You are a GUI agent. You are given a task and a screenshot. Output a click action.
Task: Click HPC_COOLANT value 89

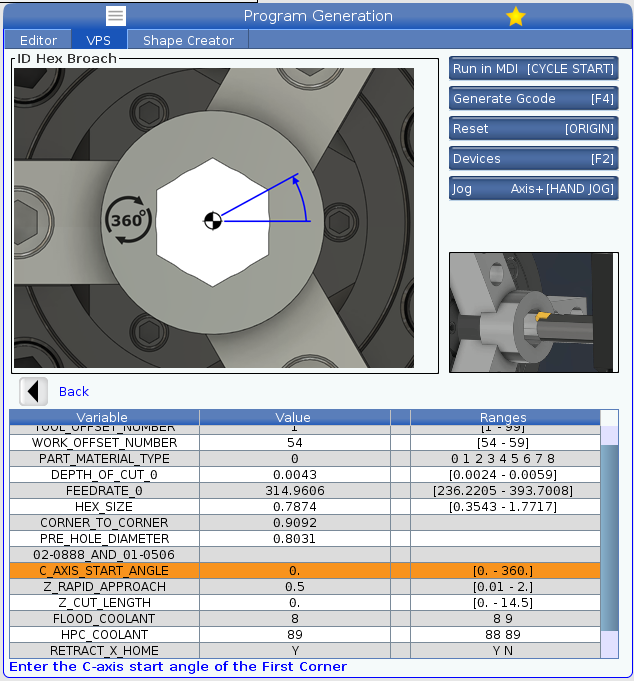pyautogui.click(x=294, y=635)
